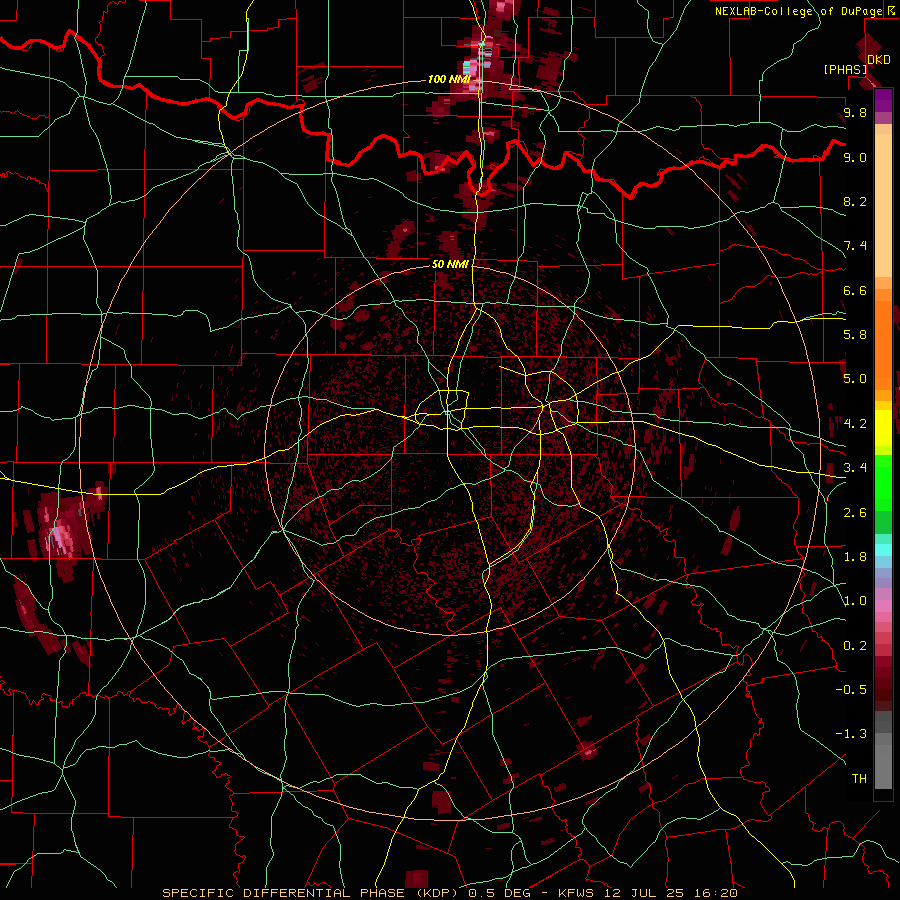Pick the purple swatch atop the color bar

(x=883, y=100)
